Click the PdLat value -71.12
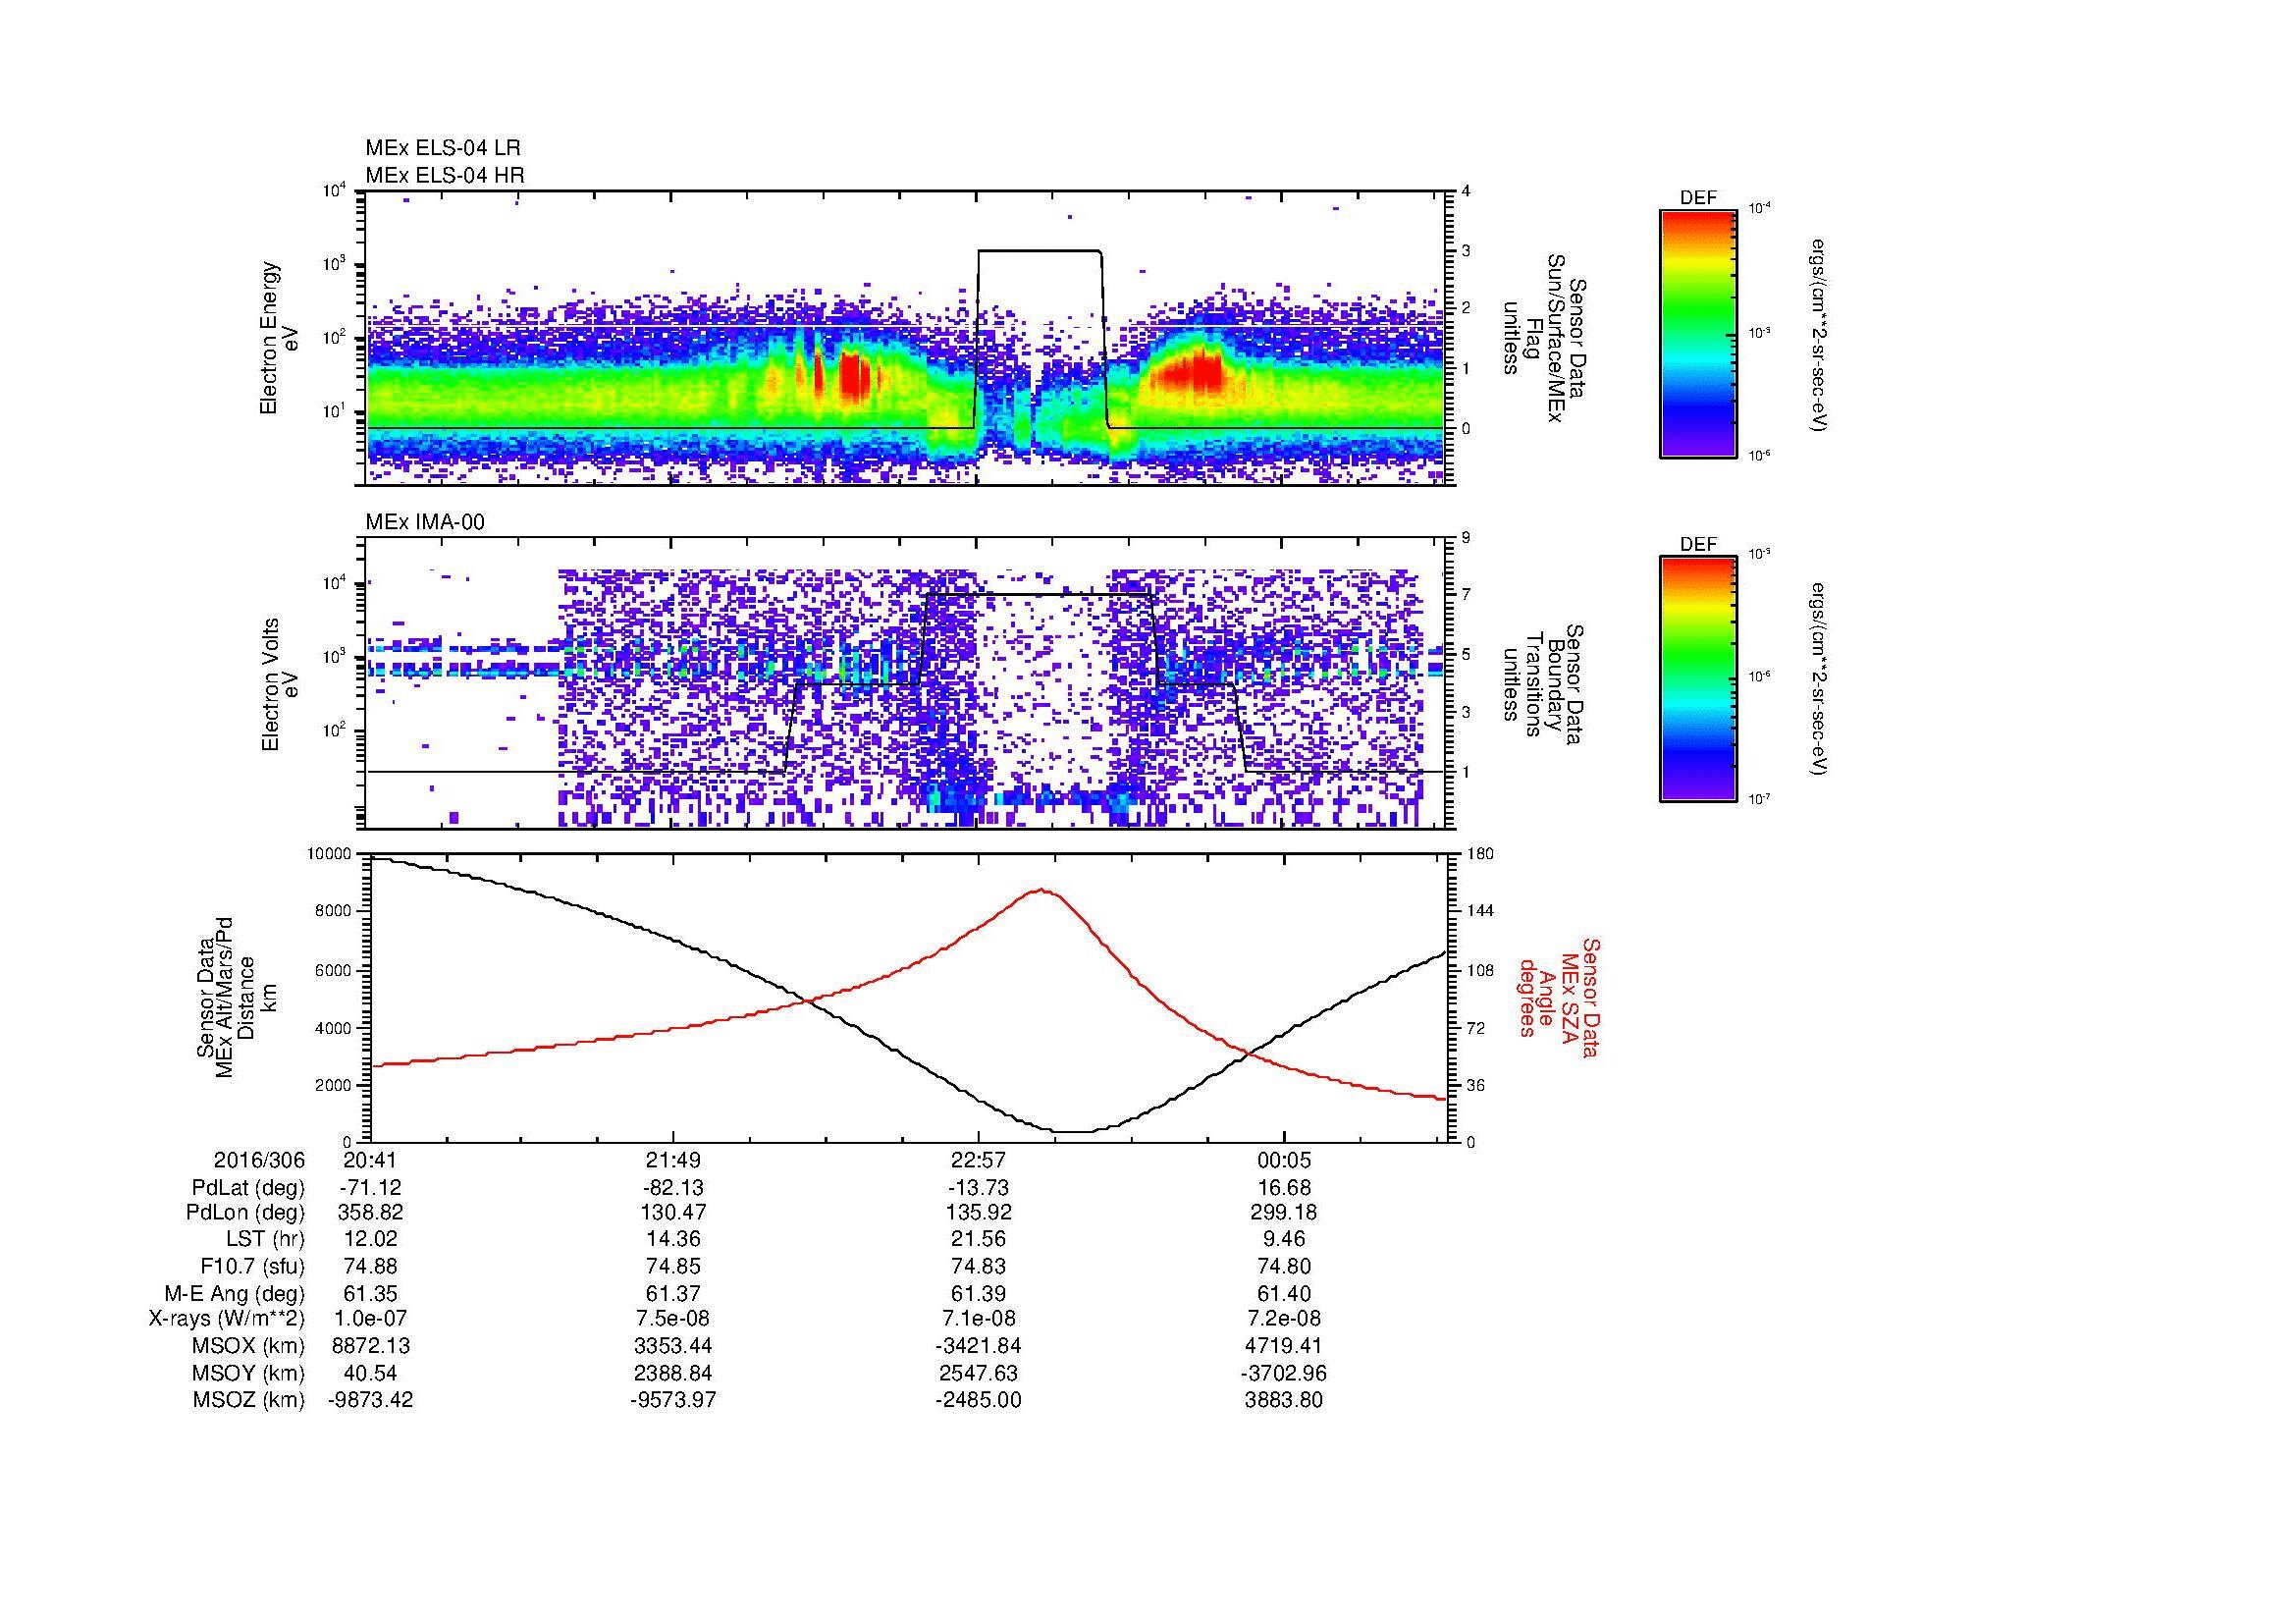 [x=371, y=1188]
